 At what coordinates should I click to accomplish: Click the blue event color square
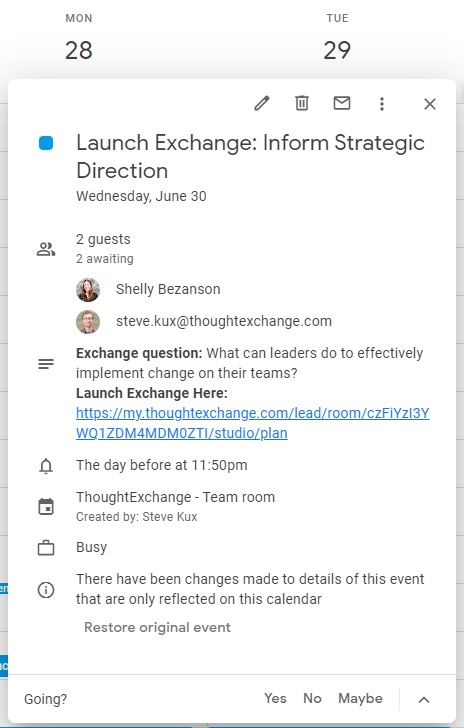[46, 143]
